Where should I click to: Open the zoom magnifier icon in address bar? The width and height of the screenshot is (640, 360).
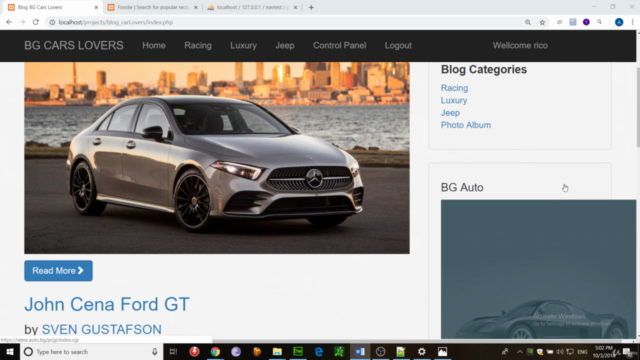point(528,22)
